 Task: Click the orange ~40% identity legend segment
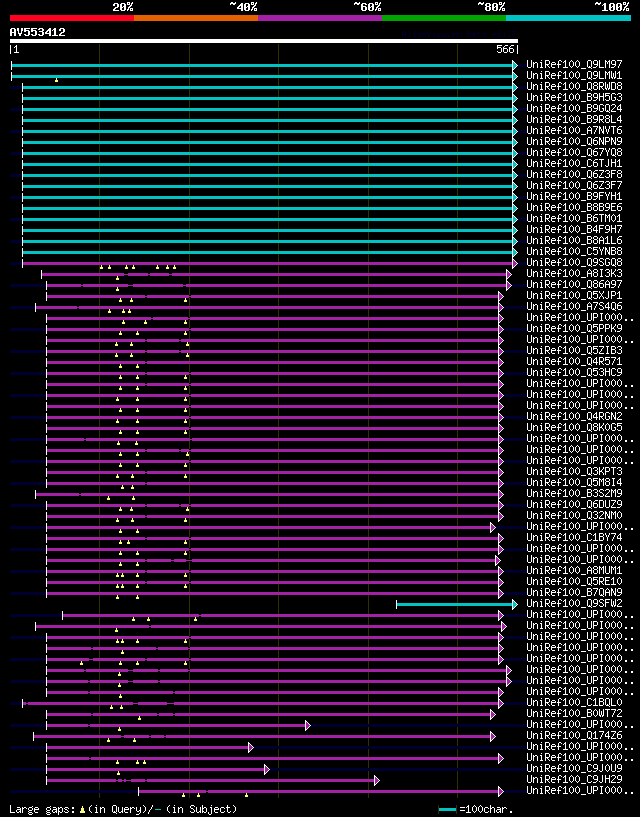(x=196, y=18)
